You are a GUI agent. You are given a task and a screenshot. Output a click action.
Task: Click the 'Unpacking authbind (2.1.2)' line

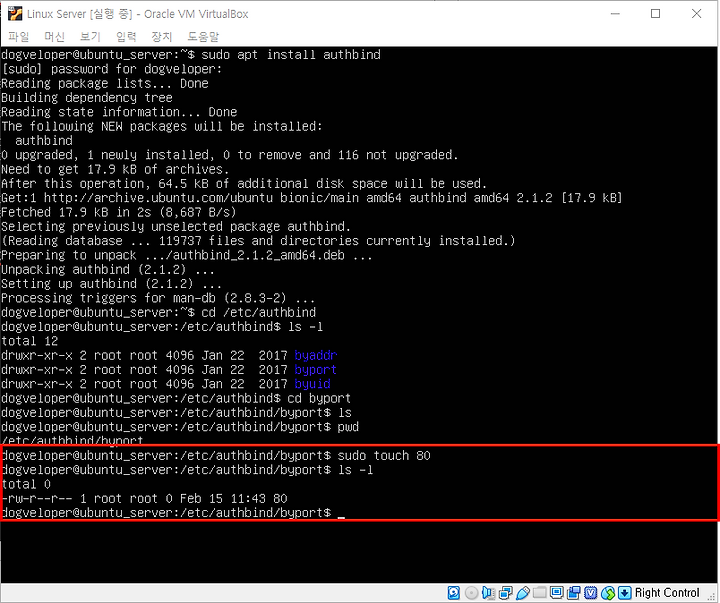pos(107,270)
